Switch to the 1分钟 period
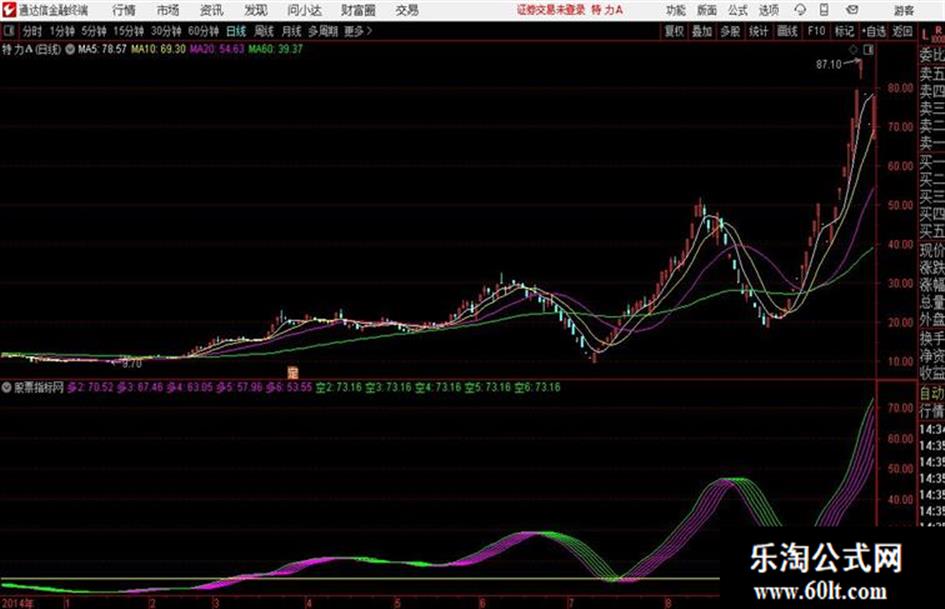The width and height of the screenshot is (945, 609). pos(62,31)
